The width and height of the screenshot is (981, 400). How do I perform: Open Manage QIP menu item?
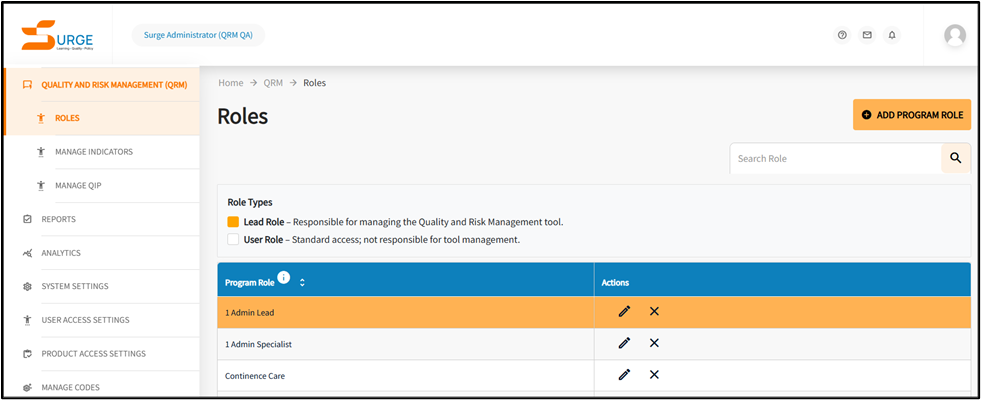click(x=78, y=185)
